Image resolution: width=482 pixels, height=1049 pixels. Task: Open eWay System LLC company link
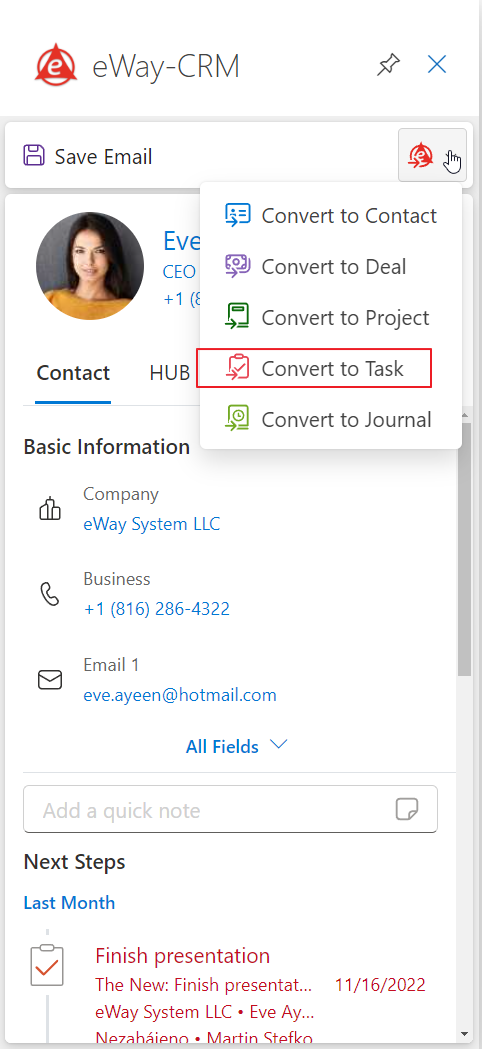point(151,524)
